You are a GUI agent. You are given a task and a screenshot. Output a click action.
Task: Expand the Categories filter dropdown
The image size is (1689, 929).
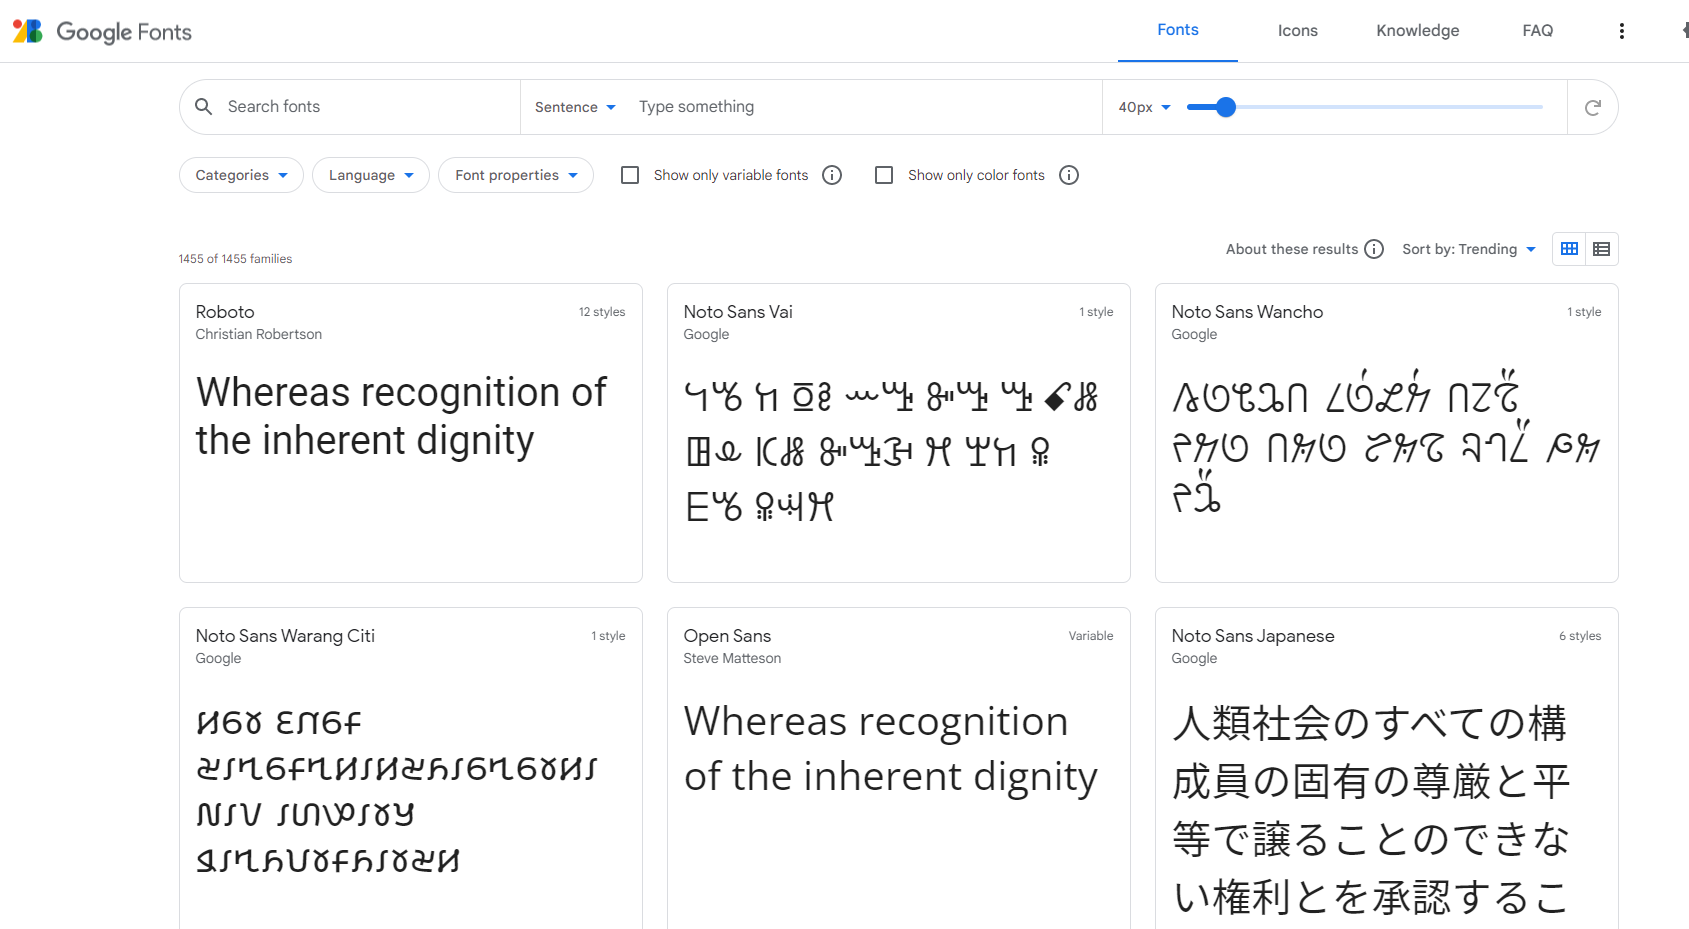click(241, 175)
